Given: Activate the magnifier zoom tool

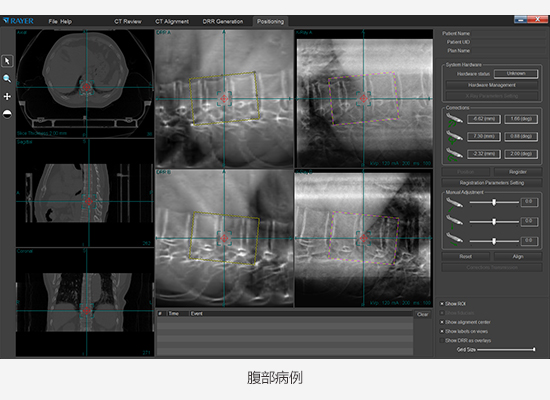Looking at the screenshot, I should [7, 79].
